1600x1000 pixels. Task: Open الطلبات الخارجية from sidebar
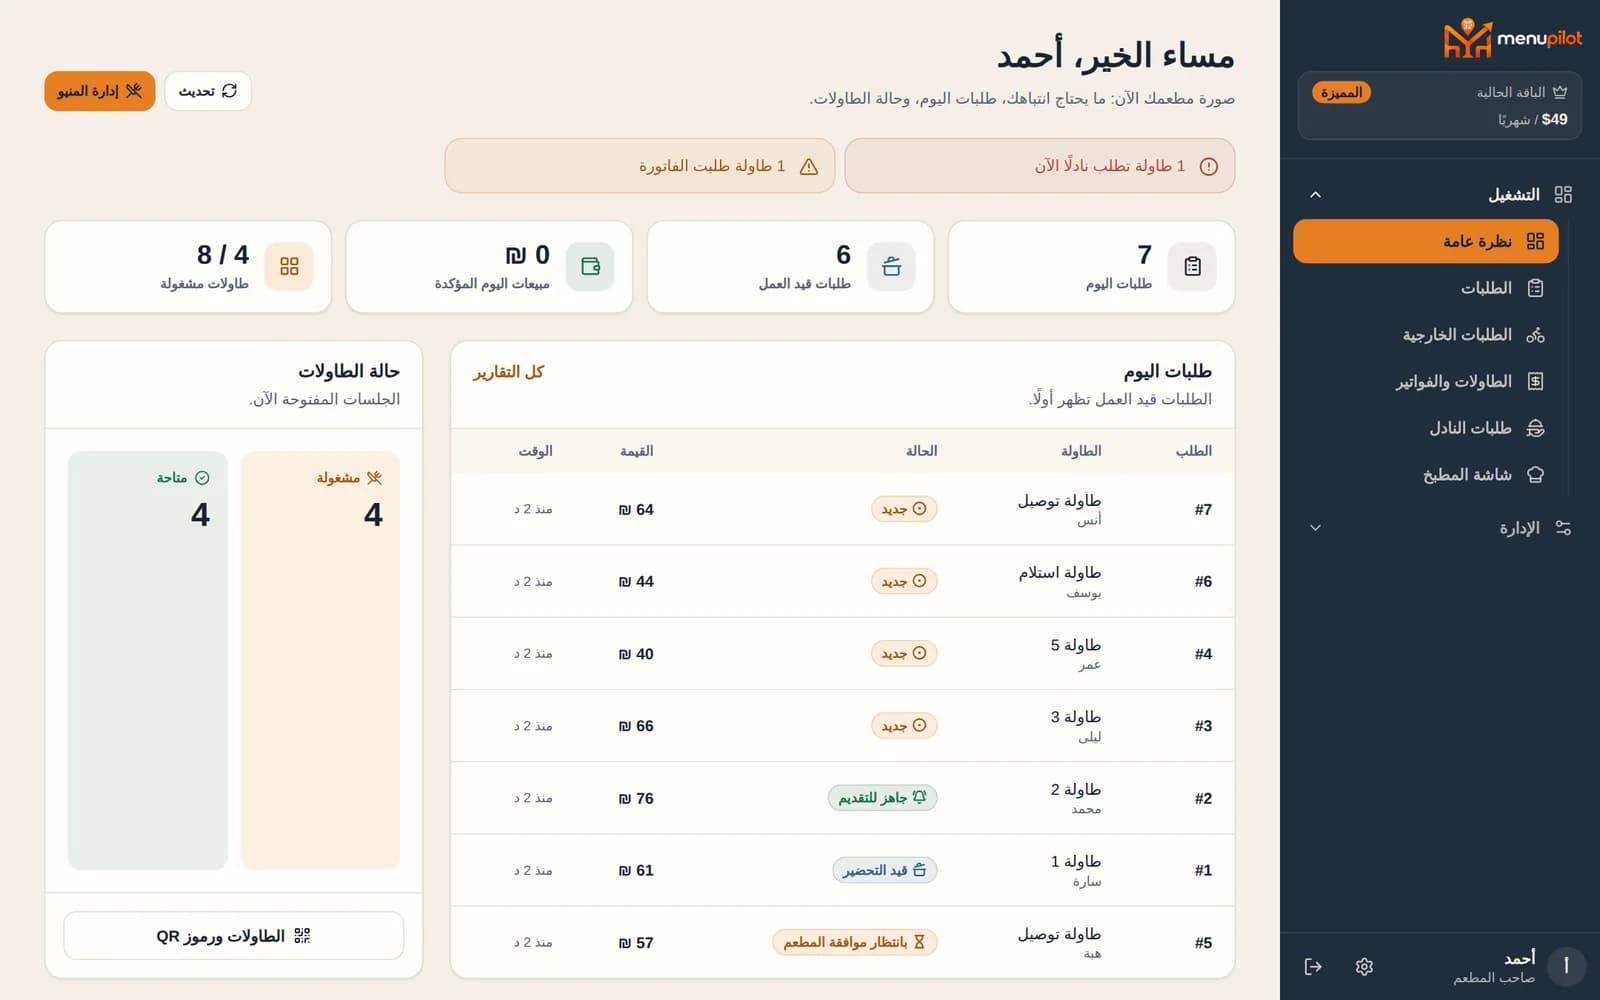(x=1425, y=335)
